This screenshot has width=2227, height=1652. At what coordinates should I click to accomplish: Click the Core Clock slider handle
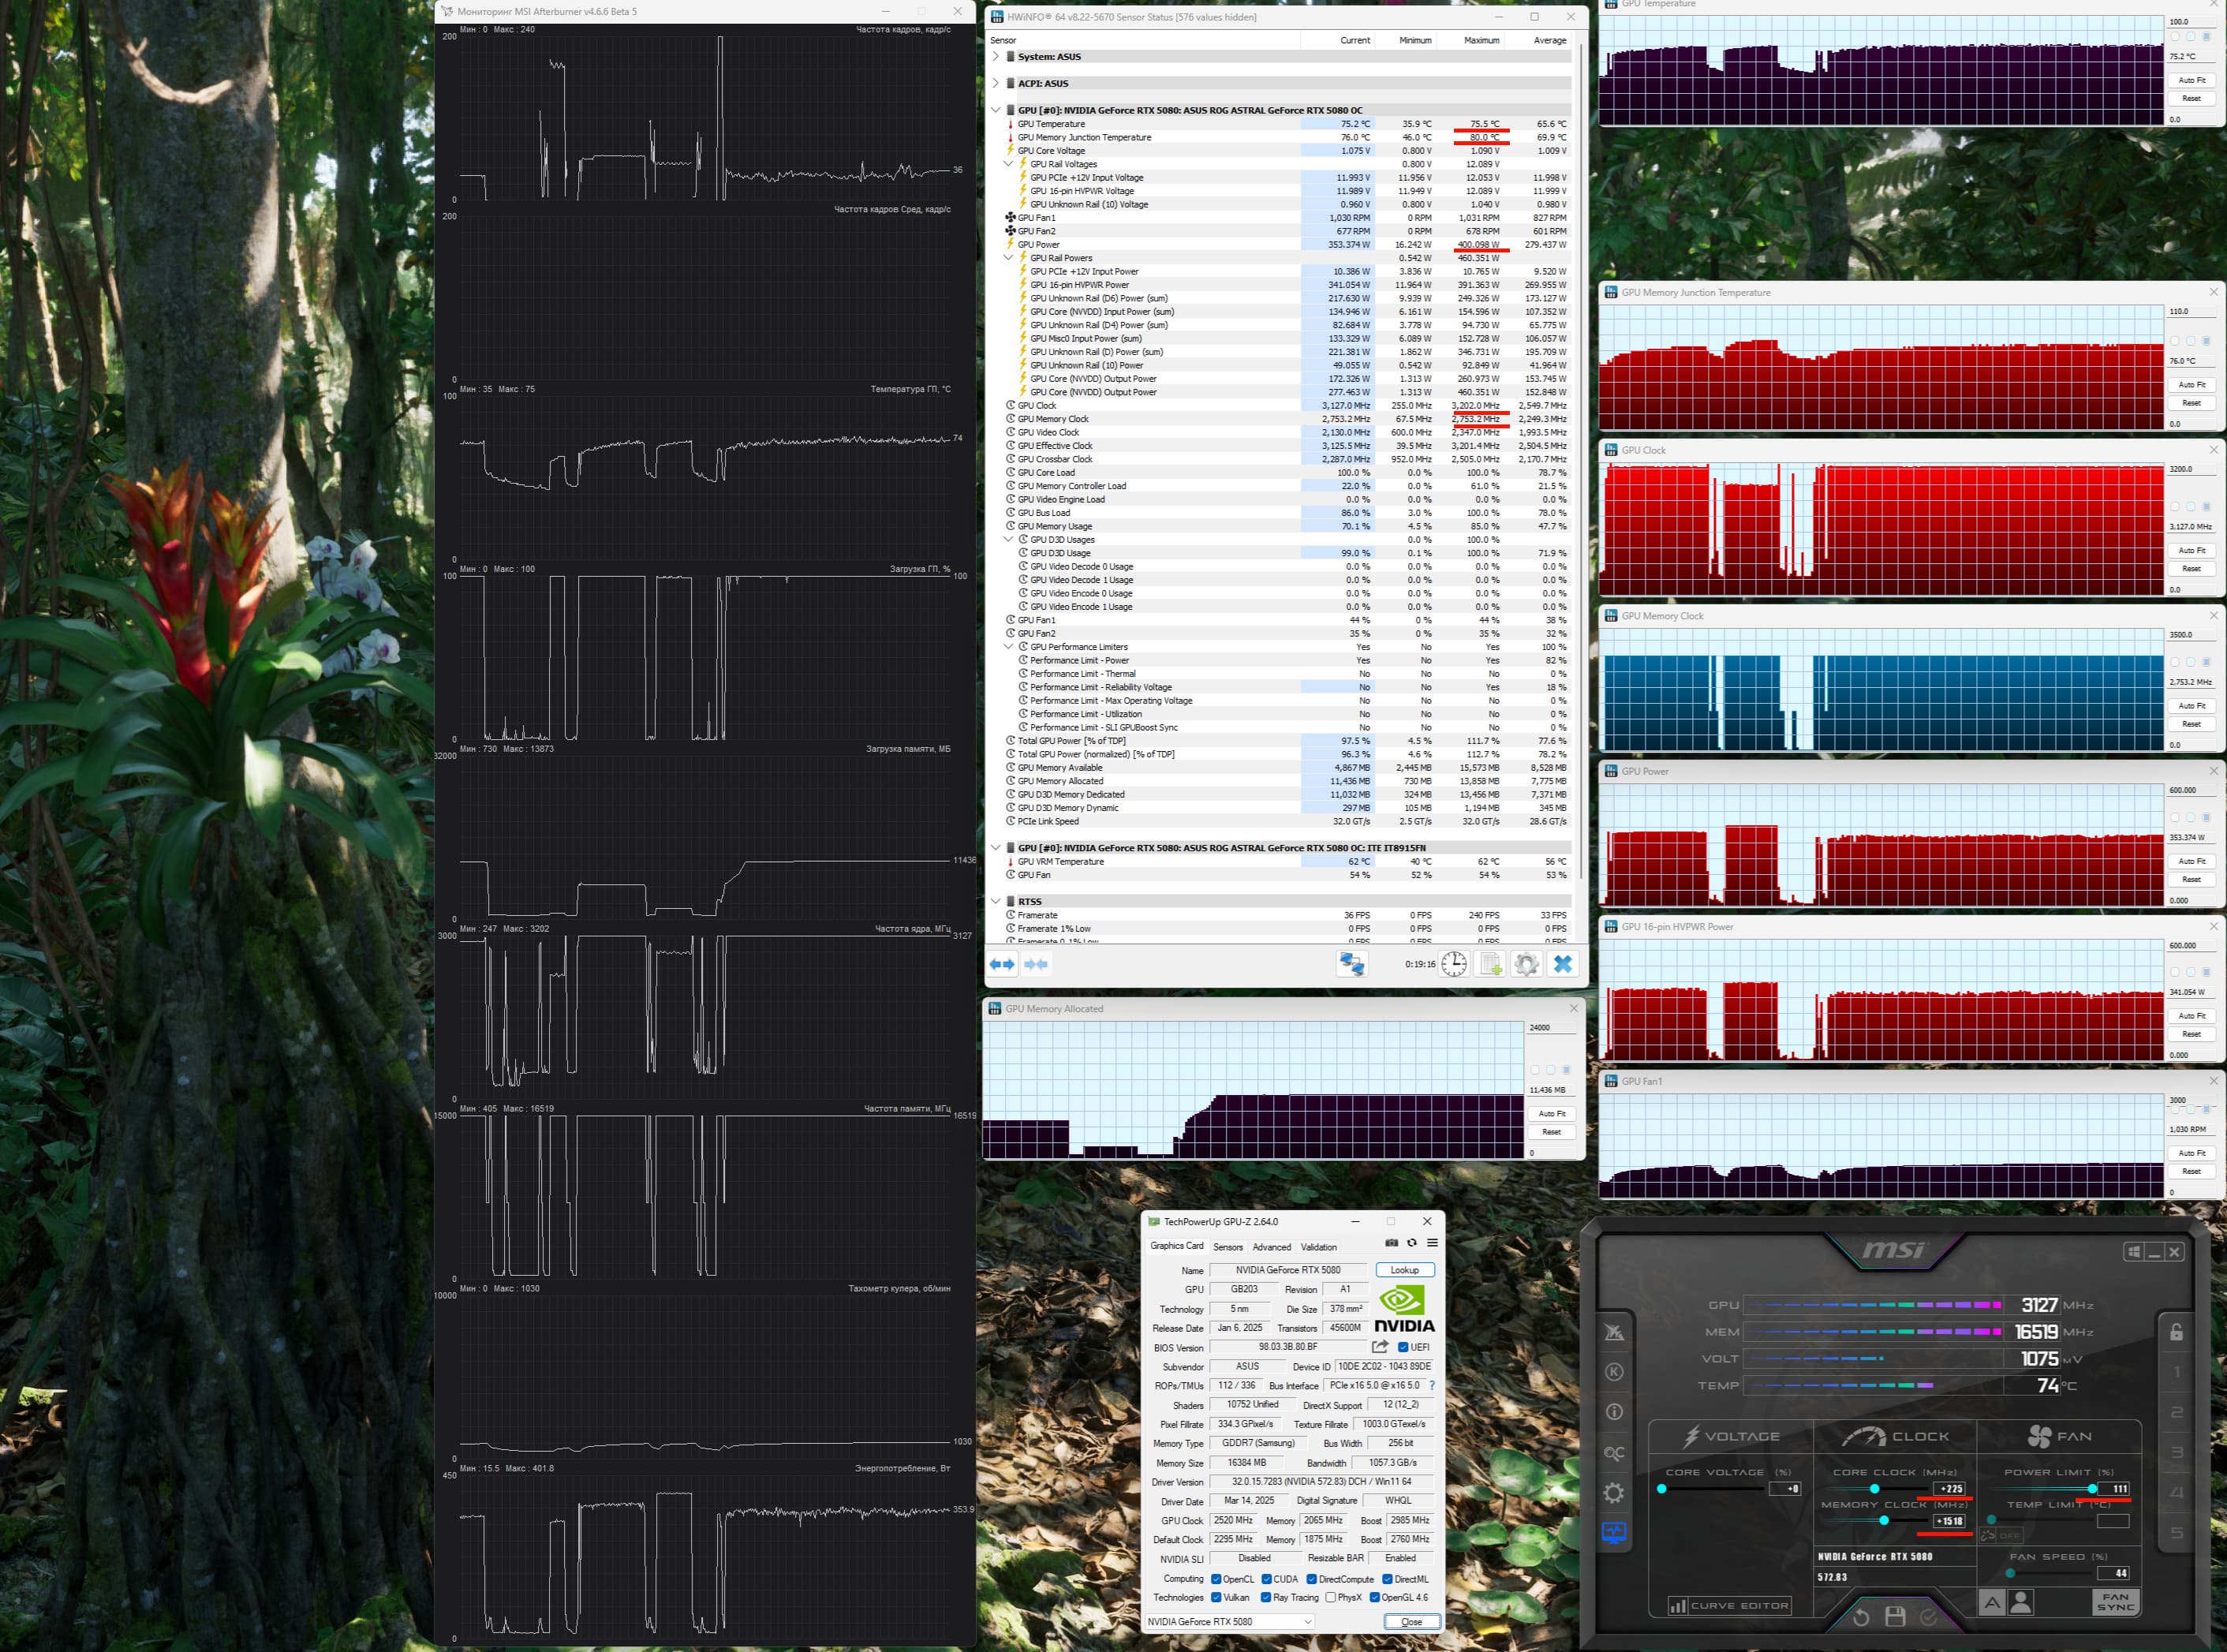[1875, 1489]
